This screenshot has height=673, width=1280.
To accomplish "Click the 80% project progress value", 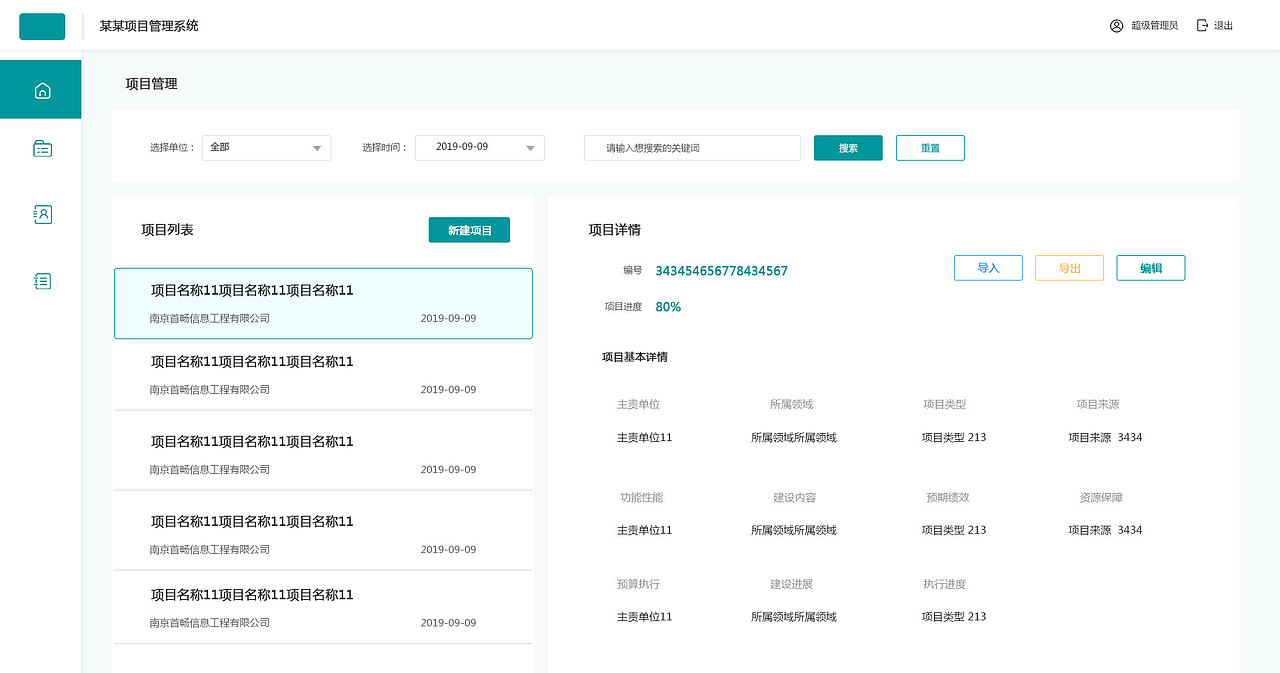I will click(668, 307).
